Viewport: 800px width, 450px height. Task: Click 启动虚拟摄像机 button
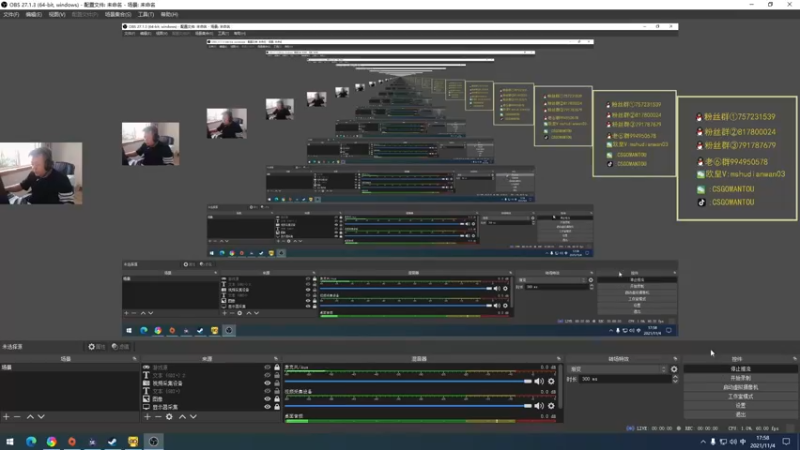[x=740, y=387]
